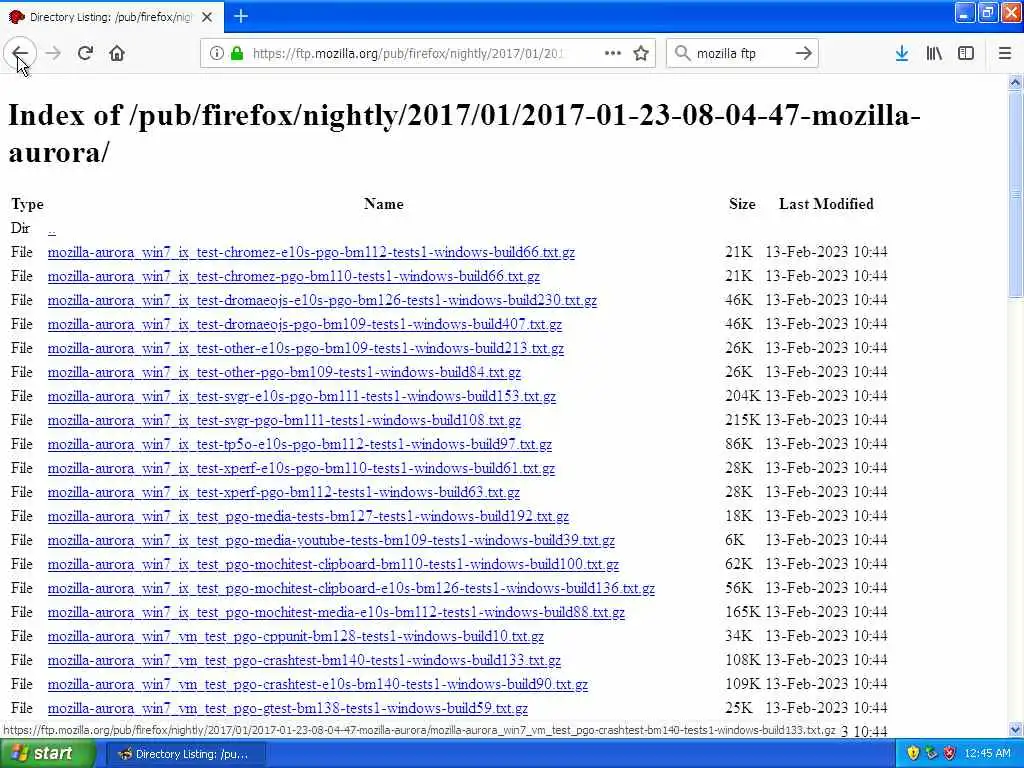This screenshot has height=768, width=1024.
Task: Click the vertical scrollbar thumb
Action: [1015, 194]
